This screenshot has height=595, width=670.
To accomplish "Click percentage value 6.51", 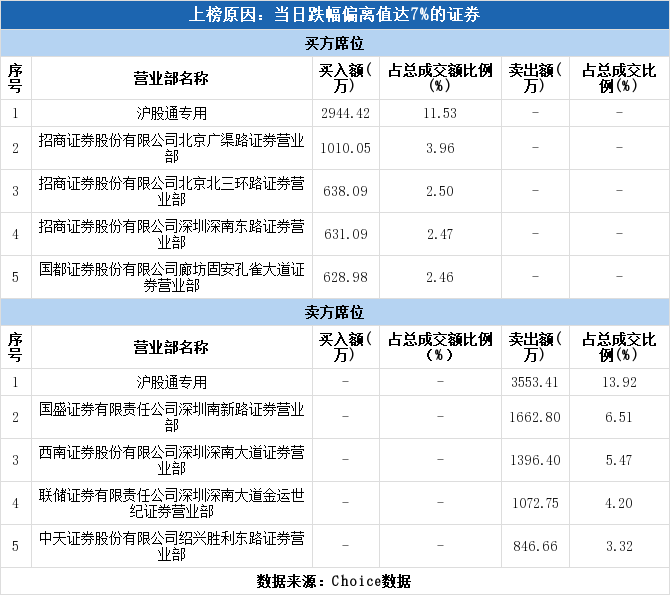I will point(619,417).
